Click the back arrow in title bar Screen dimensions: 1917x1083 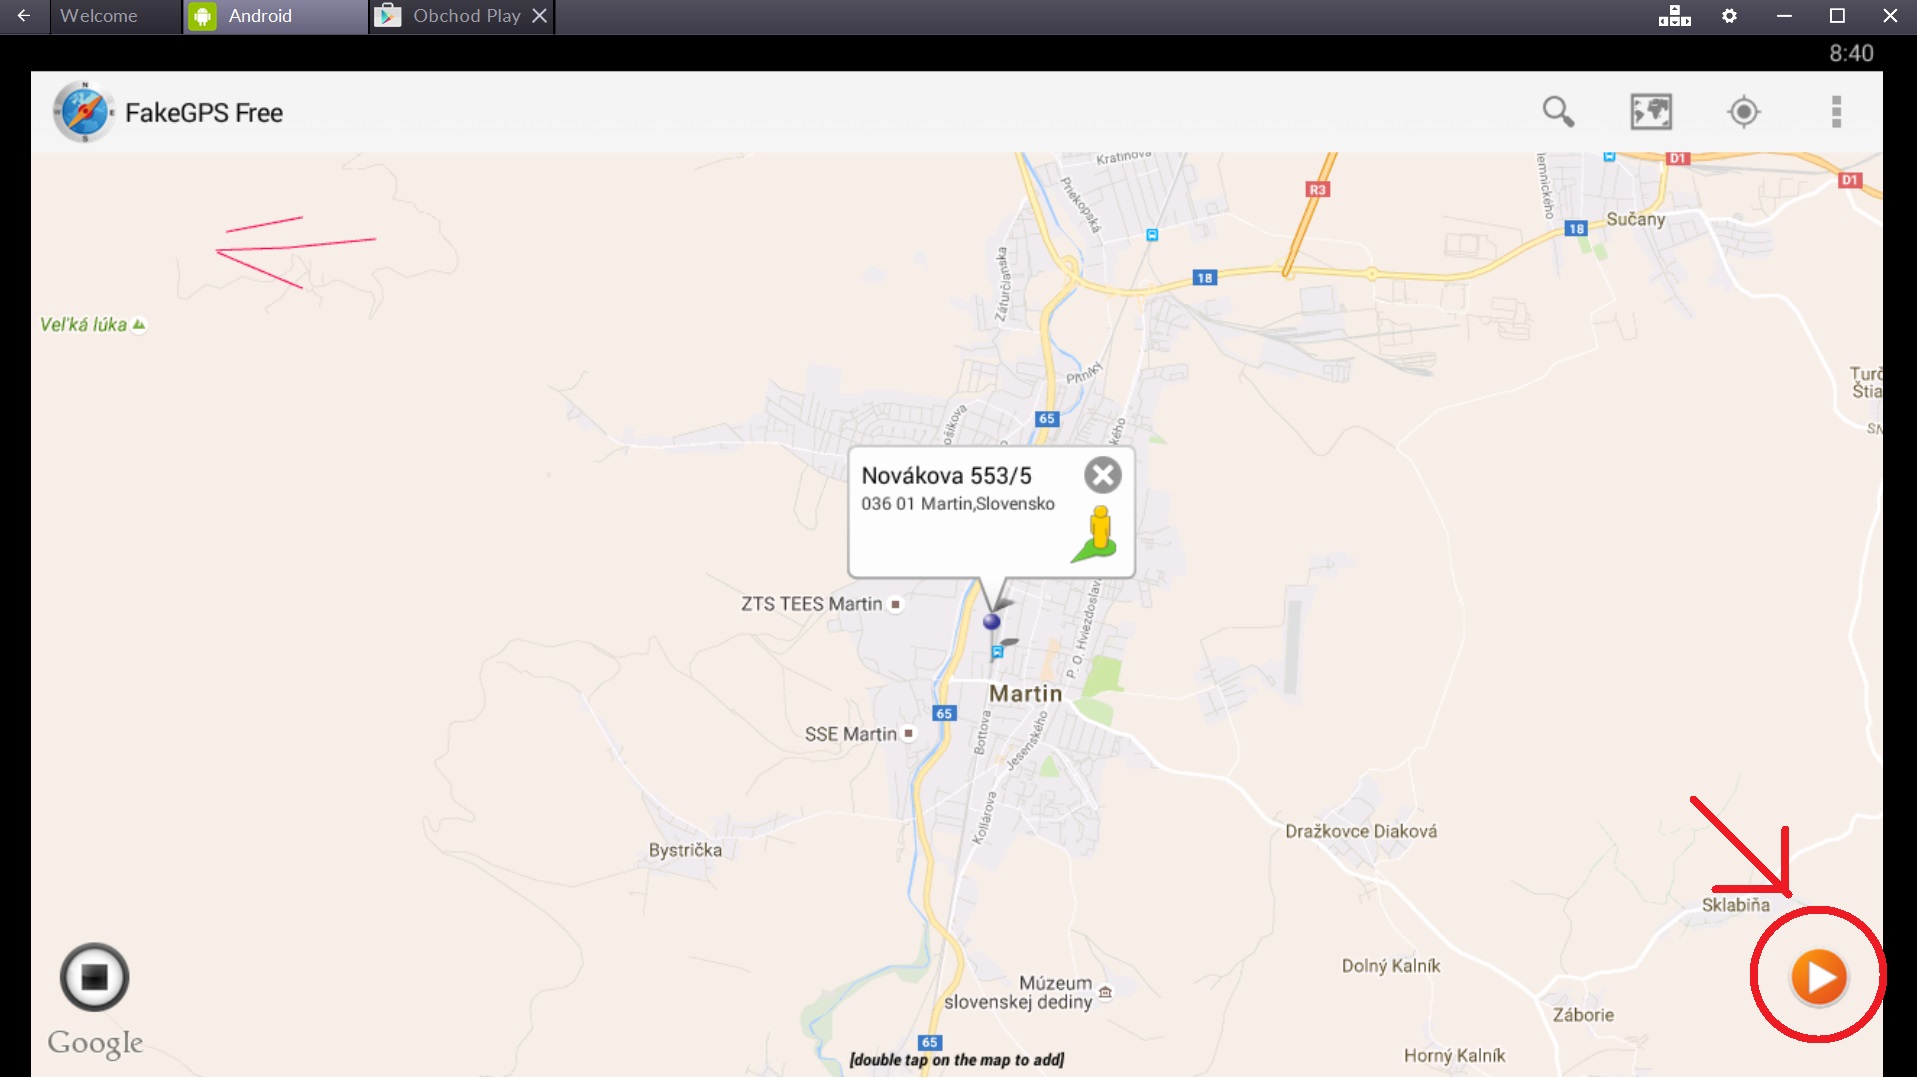[24, 16]
